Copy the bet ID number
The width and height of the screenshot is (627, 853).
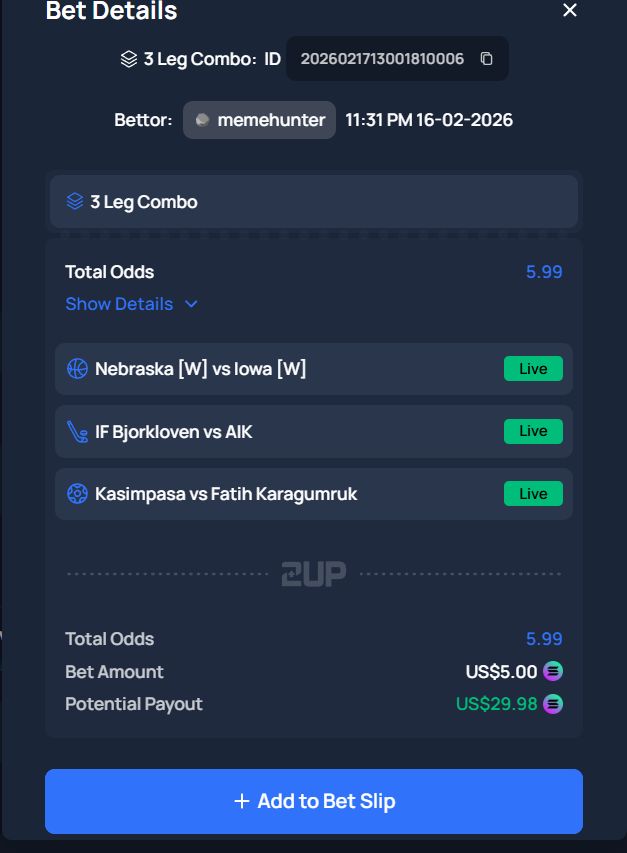click(x=487, y=59)
